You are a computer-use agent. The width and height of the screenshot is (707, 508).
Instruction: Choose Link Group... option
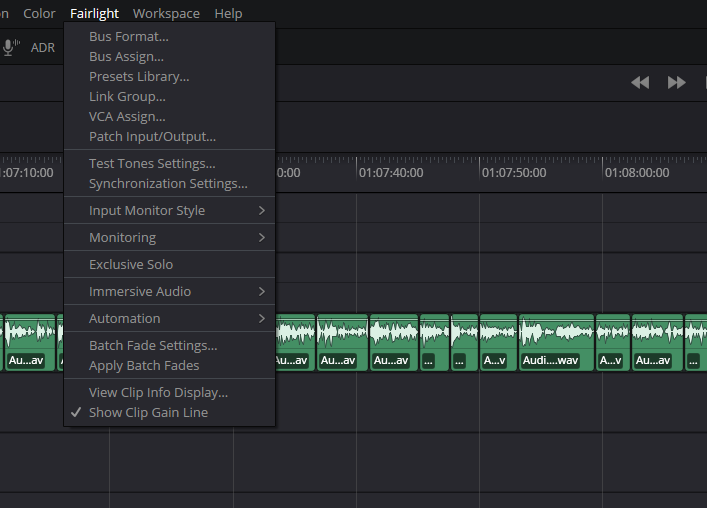(170, 96)
